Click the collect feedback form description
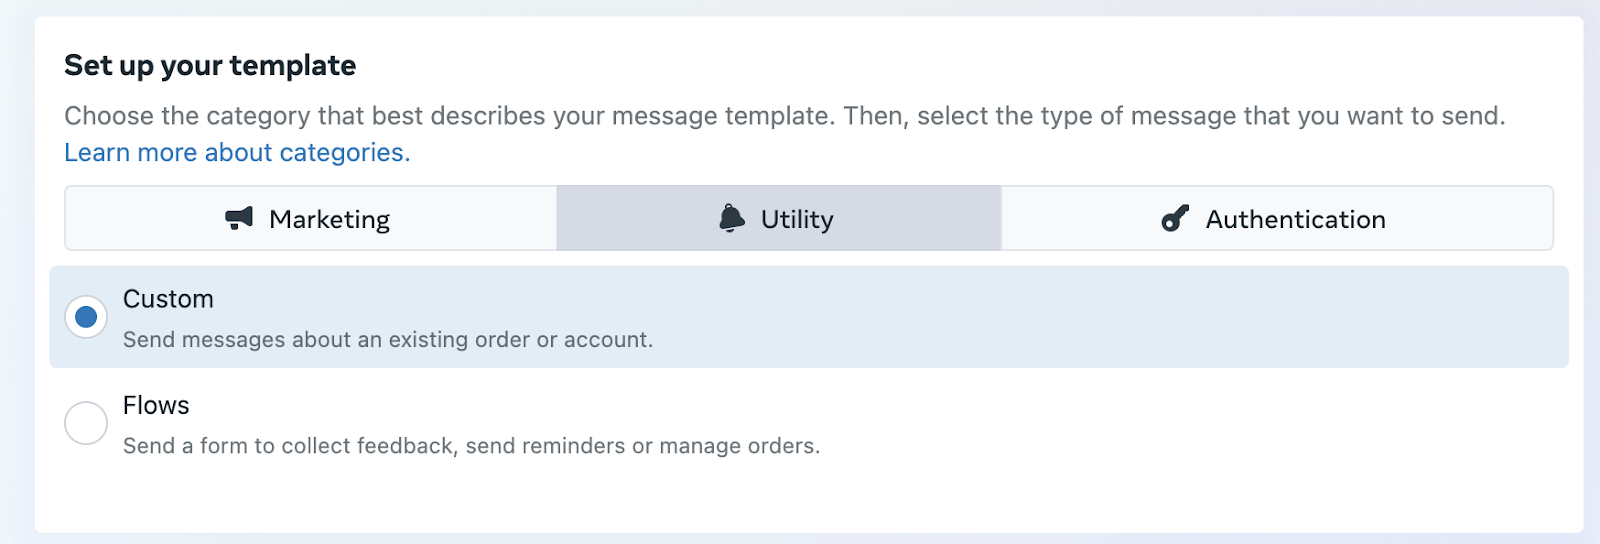The image size is (1600, 544). 471,446
